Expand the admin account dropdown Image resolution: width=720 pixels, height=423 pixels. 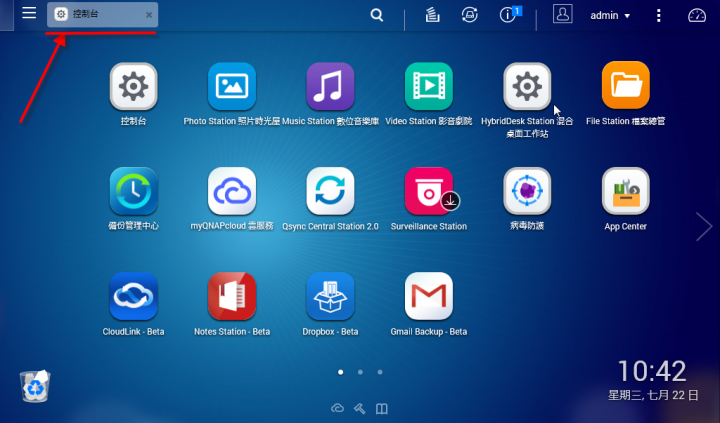(610, 16)
